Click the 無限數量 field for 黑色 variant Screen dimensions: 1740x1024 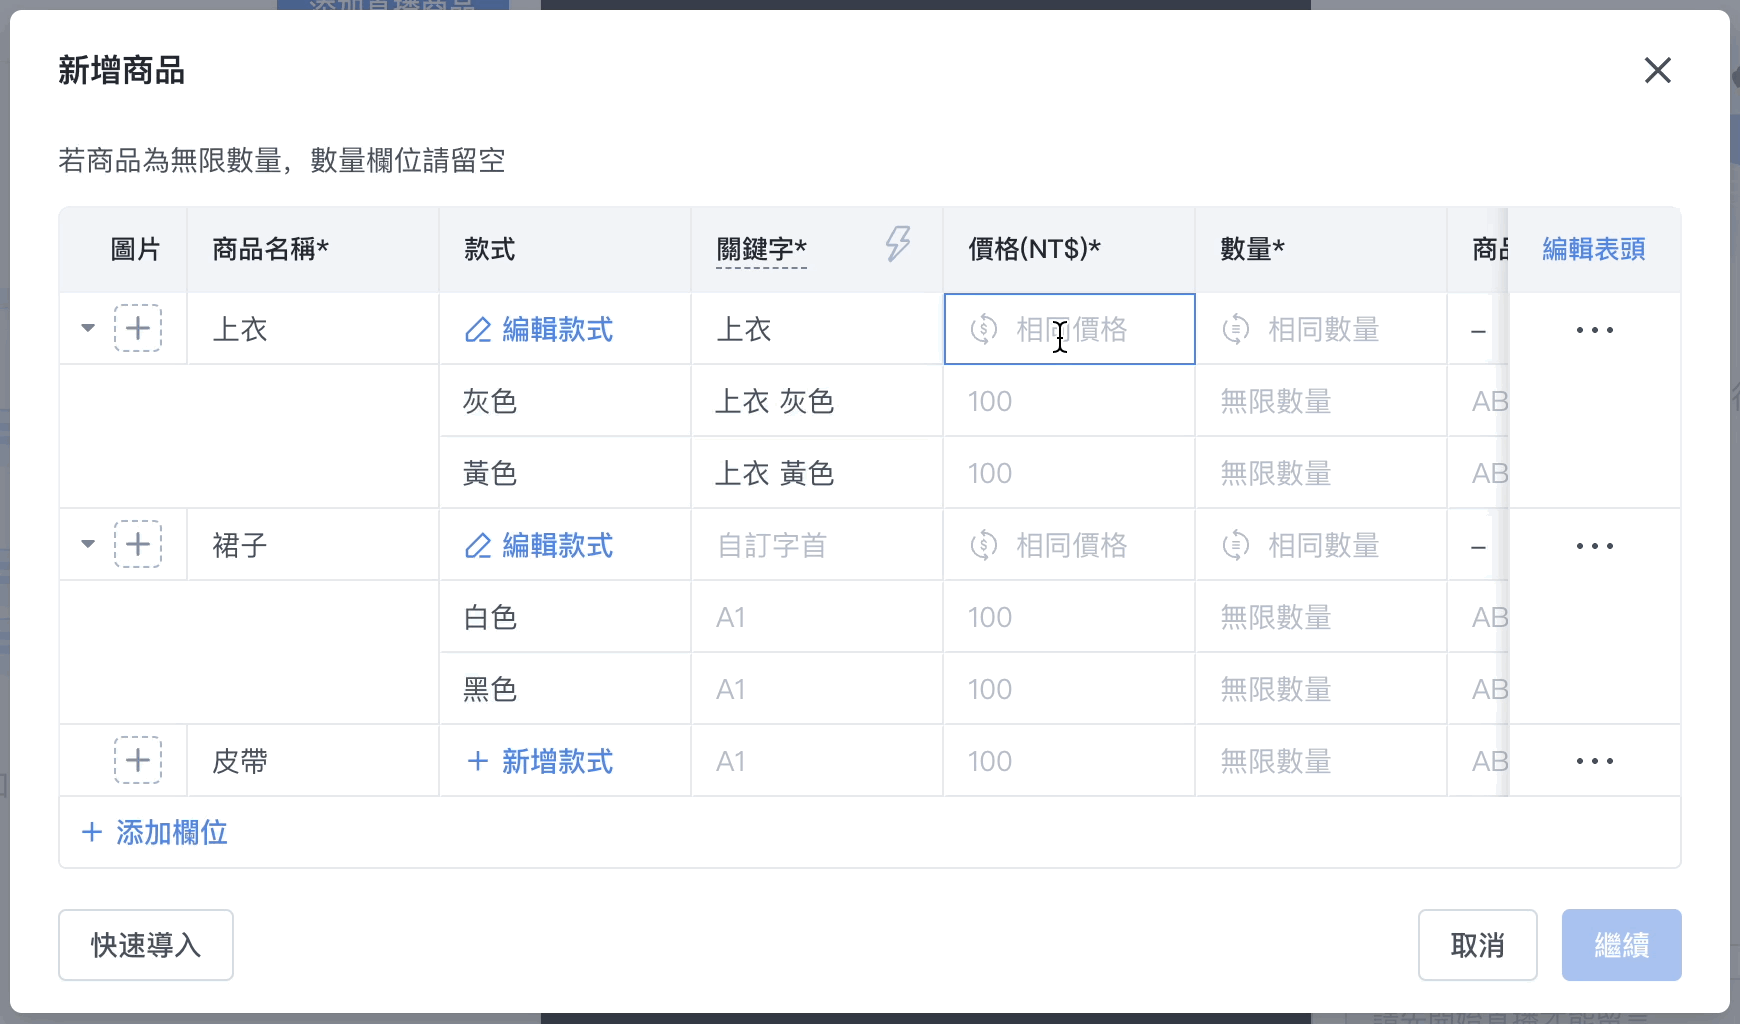(1321, 689)
